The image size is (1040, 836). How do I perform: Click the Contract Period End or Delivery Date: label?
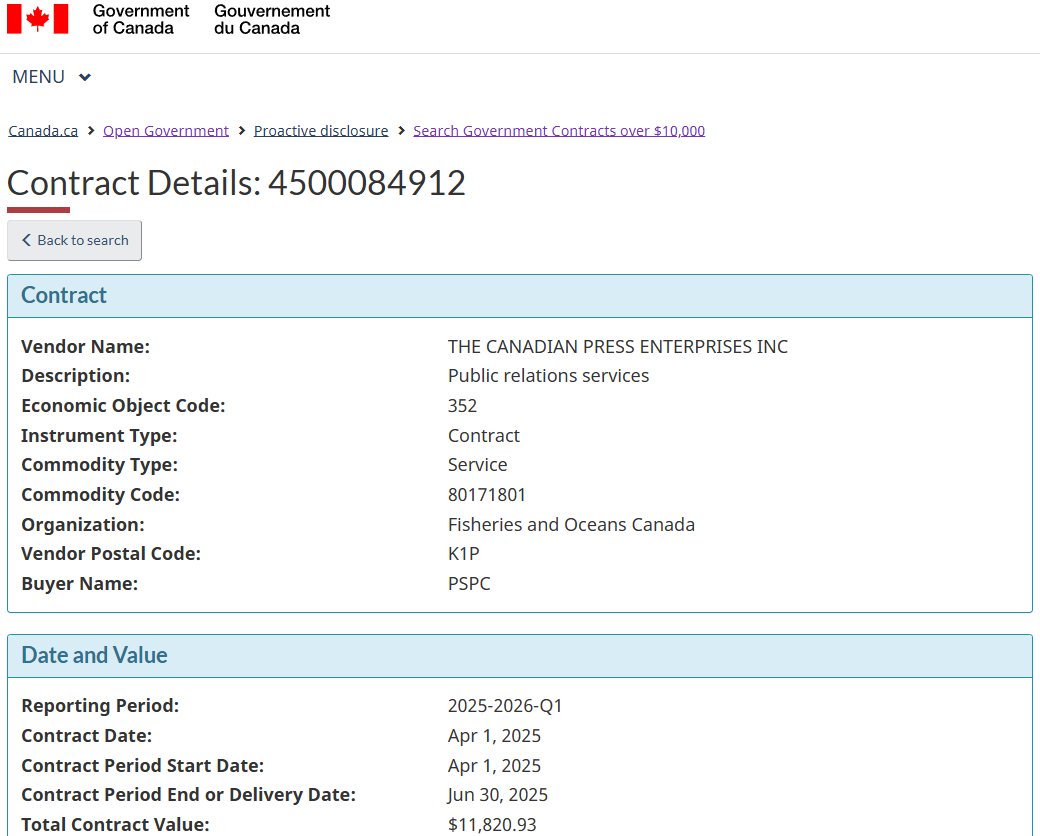click(x=188, y=794)
